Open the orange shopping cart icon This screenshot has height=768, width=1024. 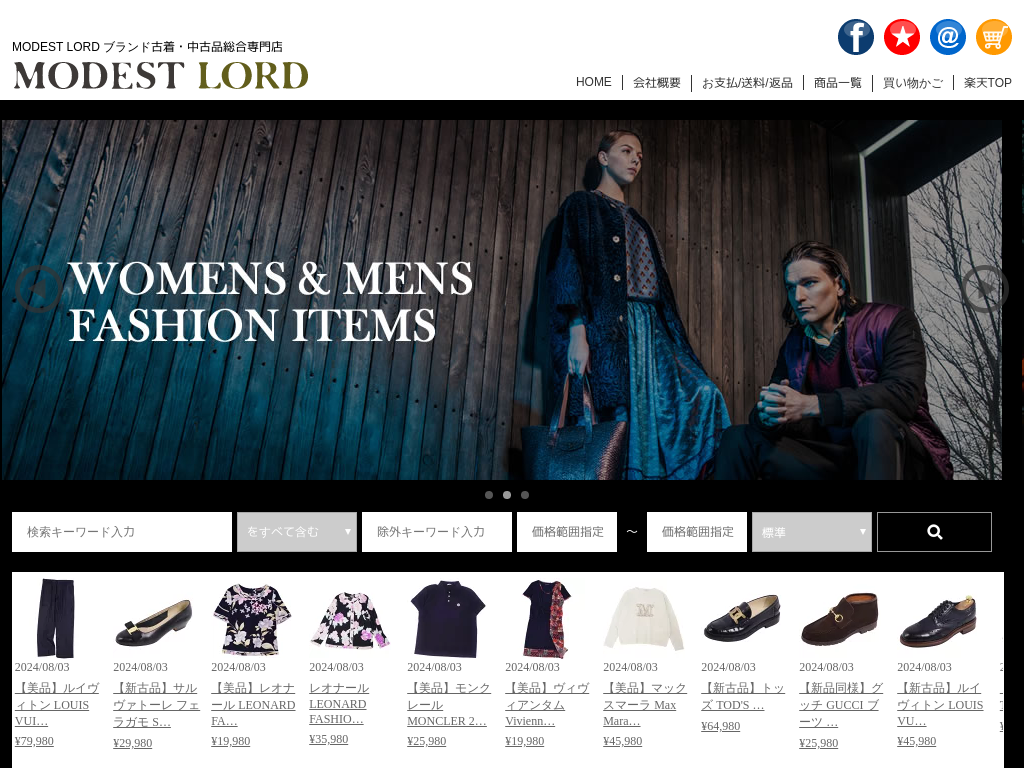tap(993, 37)
